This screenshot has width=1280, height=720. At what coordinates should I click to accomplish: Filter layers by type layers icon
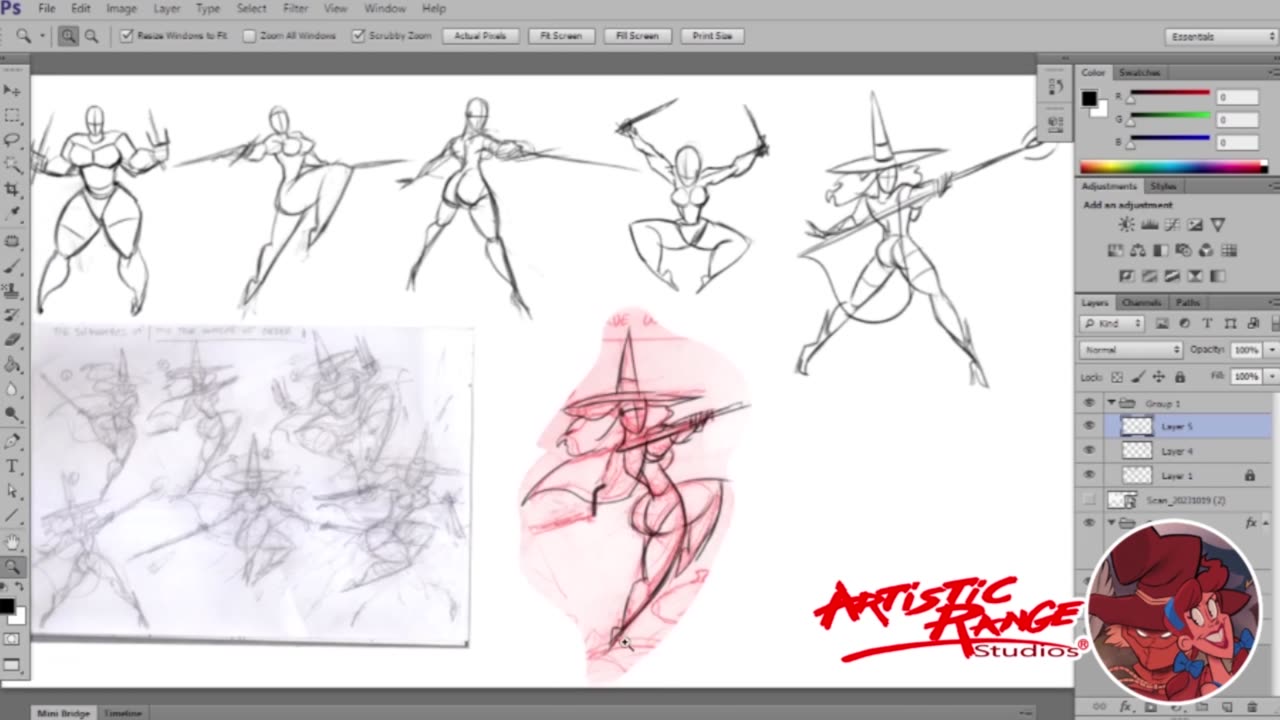[1207, 324]
